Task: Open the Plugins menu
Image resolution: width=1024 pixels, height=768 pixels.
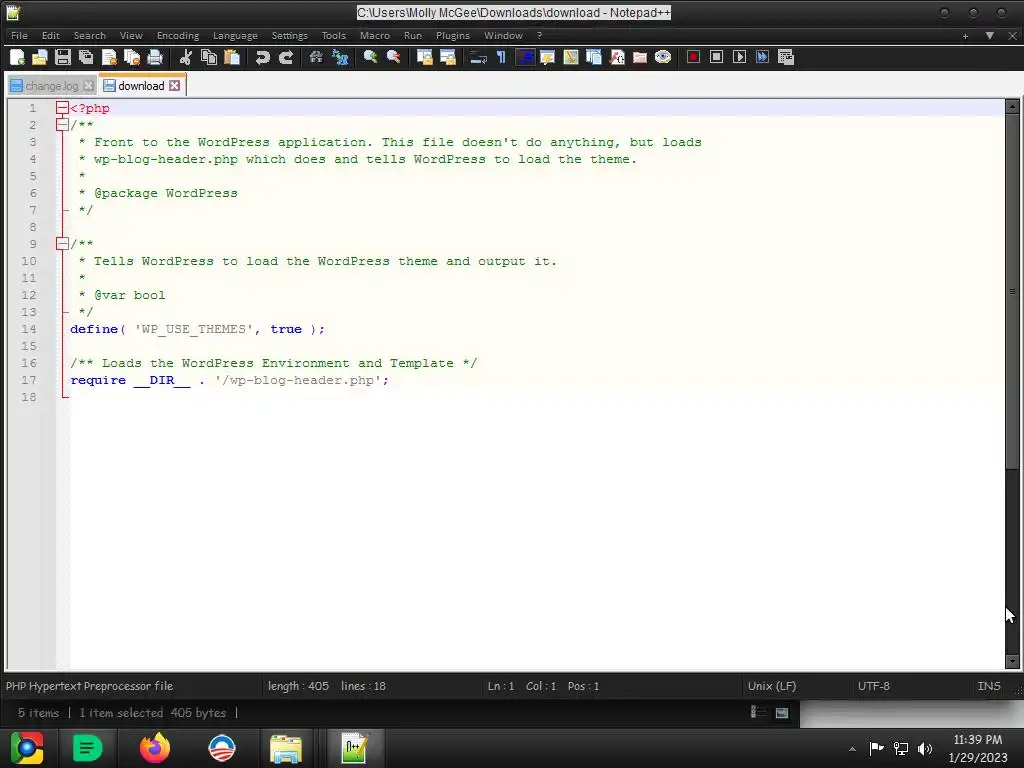Action: click(x=453, y=35)
